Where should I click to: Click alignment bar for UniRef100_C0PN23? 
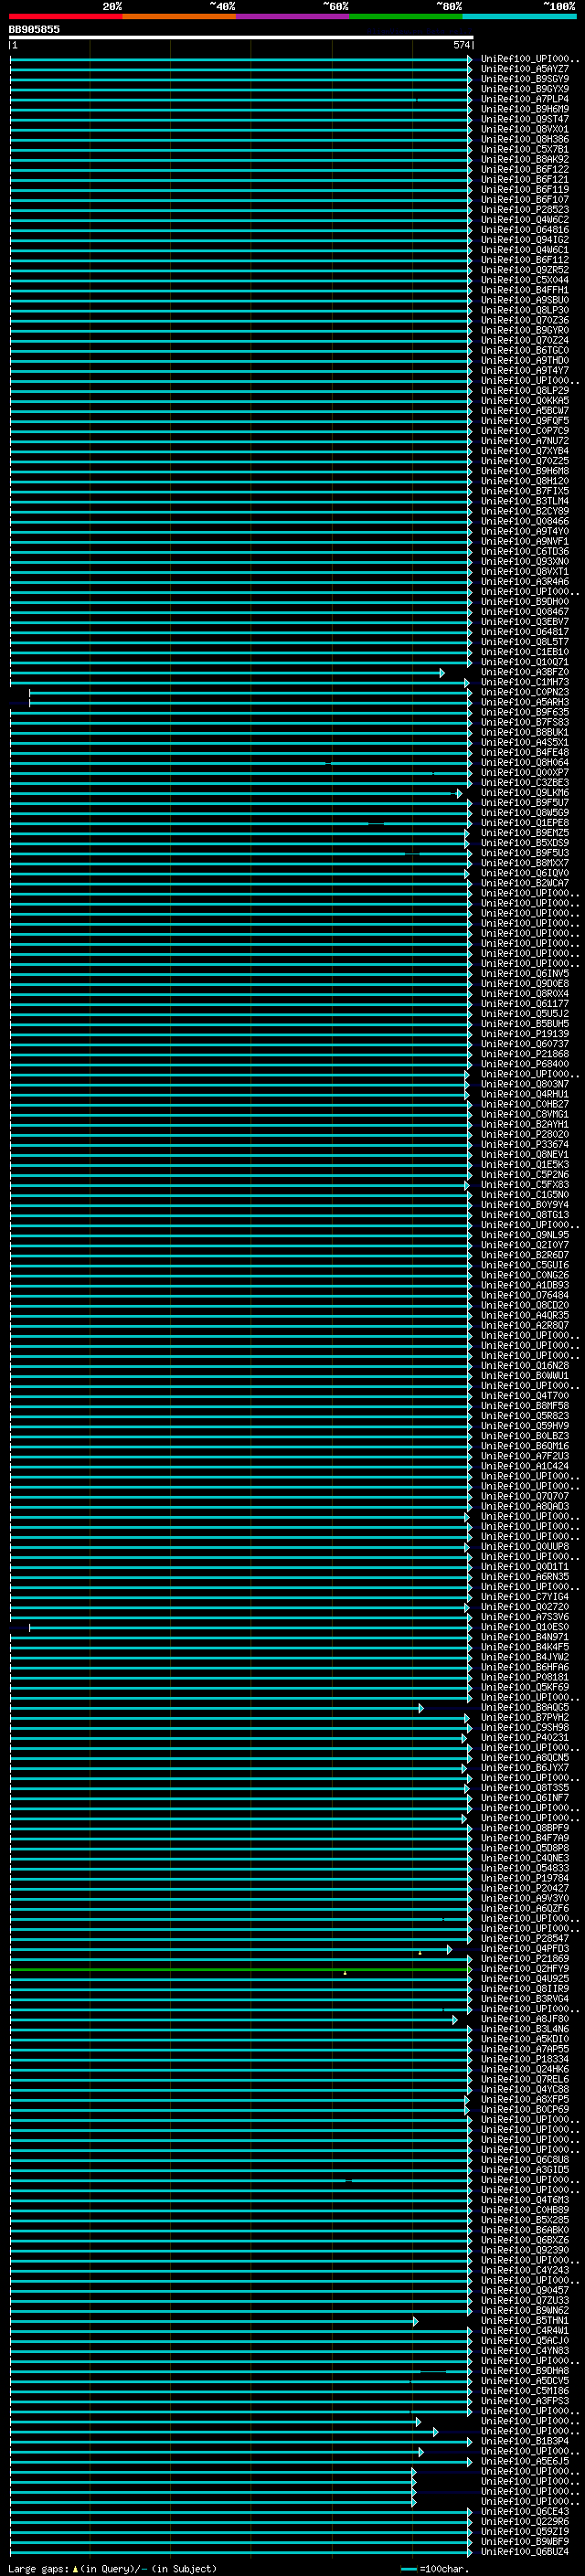pyautogui.click(x=250, y=693)
